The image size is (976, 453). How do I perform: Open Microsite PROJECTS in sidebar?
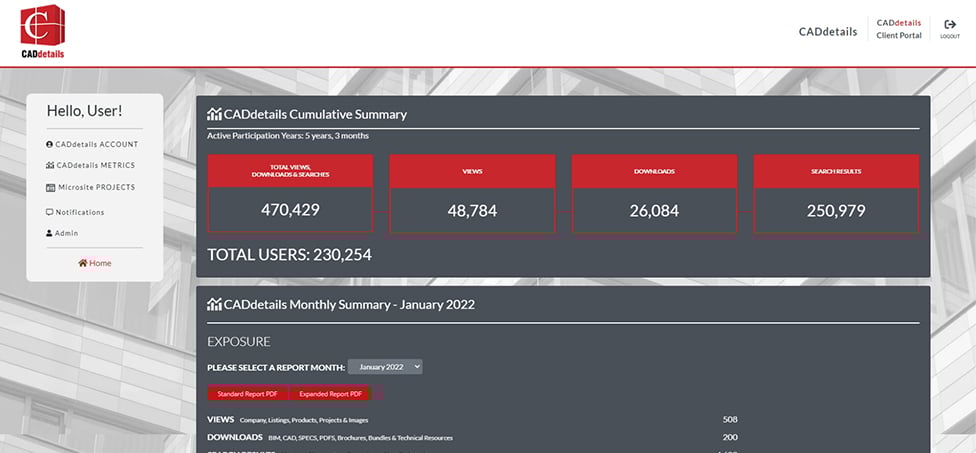(x=90, y=187)
